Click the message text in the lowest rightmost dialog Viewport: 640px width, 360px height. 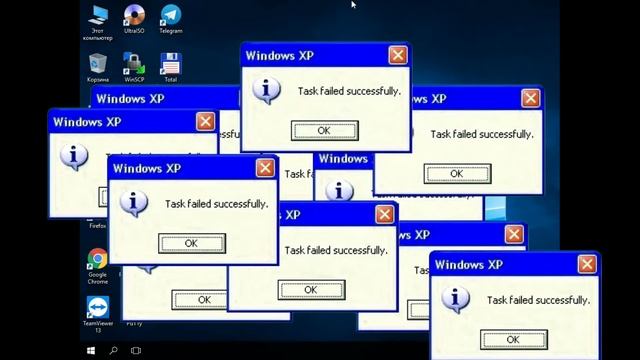538,300
